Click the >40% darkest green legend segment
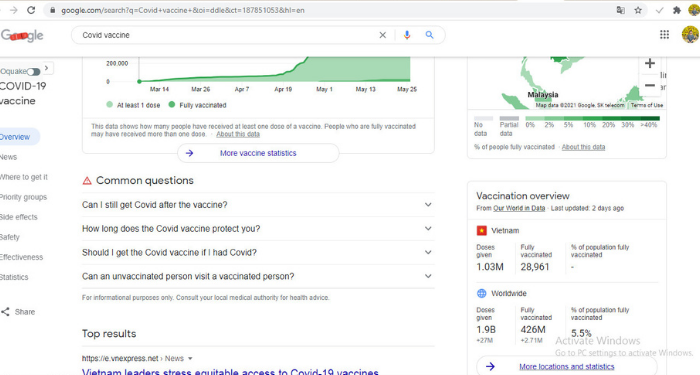Image resolution: width=700 pixels, height=375 pixels. coord(650,118)
